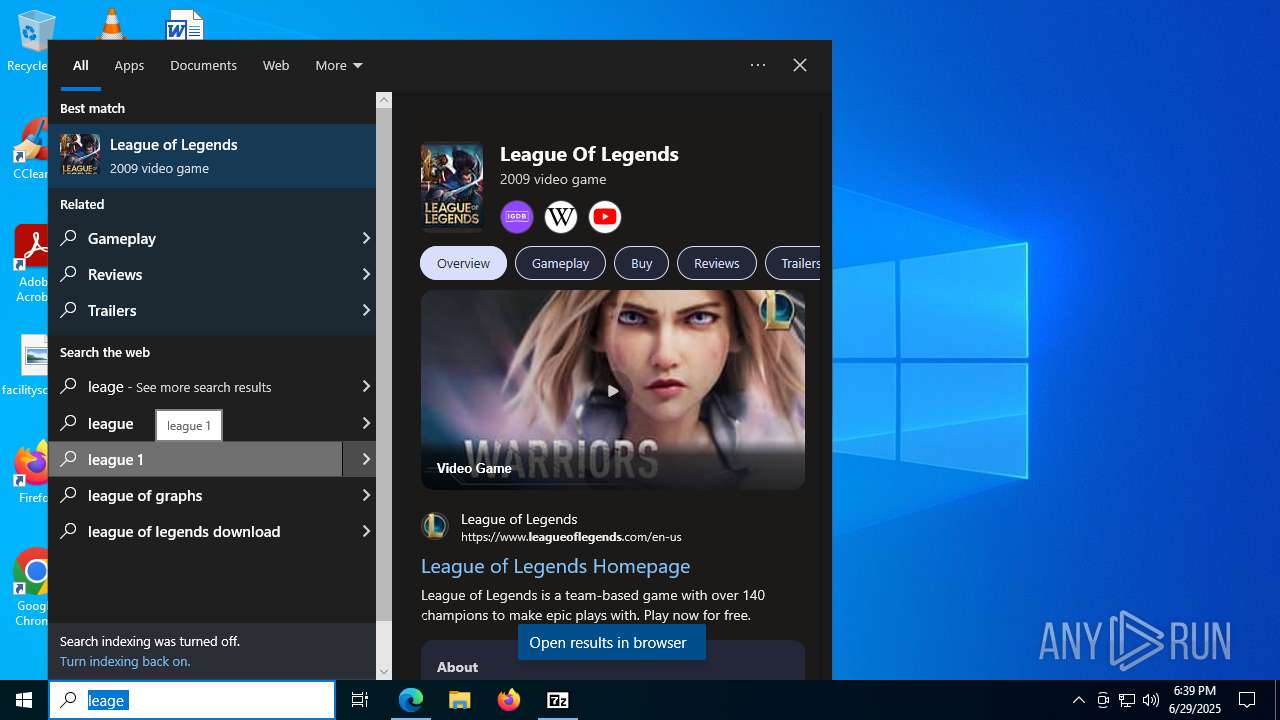Image resolution: width=1280 pixels, height=720 pixels.
Task: Switch to the Documents search tab
Action: tap(203, 65)
